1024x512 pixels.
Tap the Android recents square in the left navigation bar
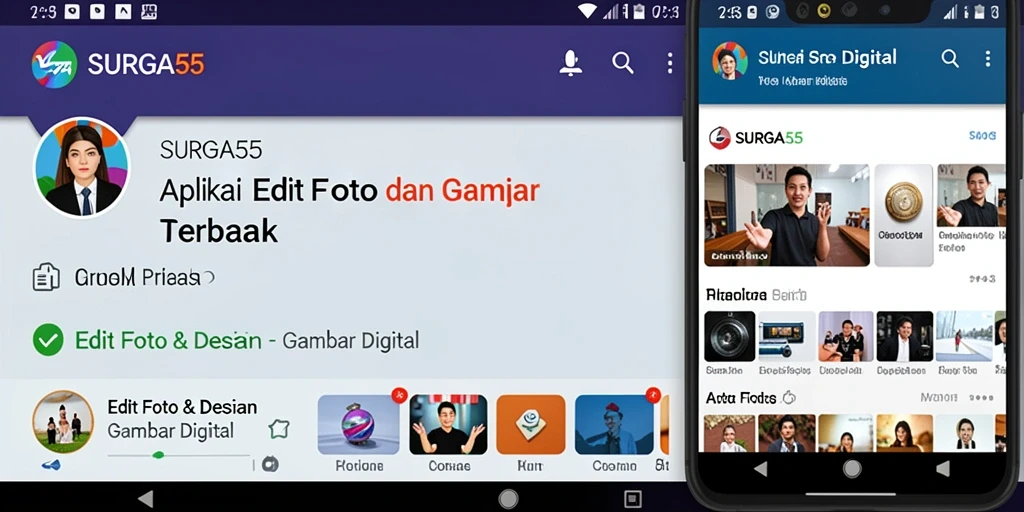[x=633, y=499]
